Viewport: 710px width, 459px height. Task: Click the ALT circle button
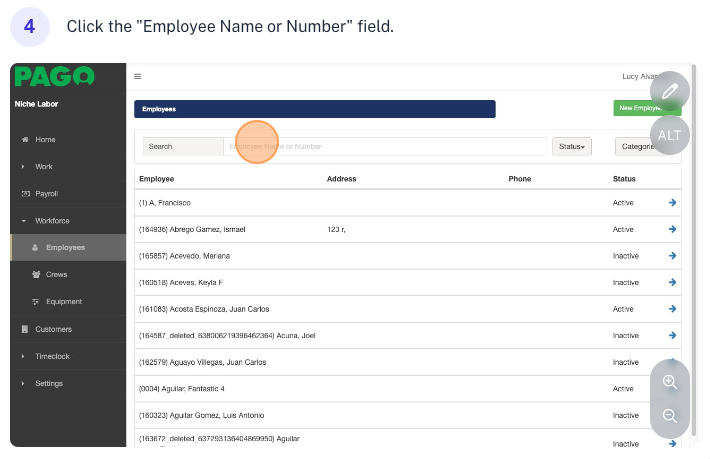click(x=669, y=135)
